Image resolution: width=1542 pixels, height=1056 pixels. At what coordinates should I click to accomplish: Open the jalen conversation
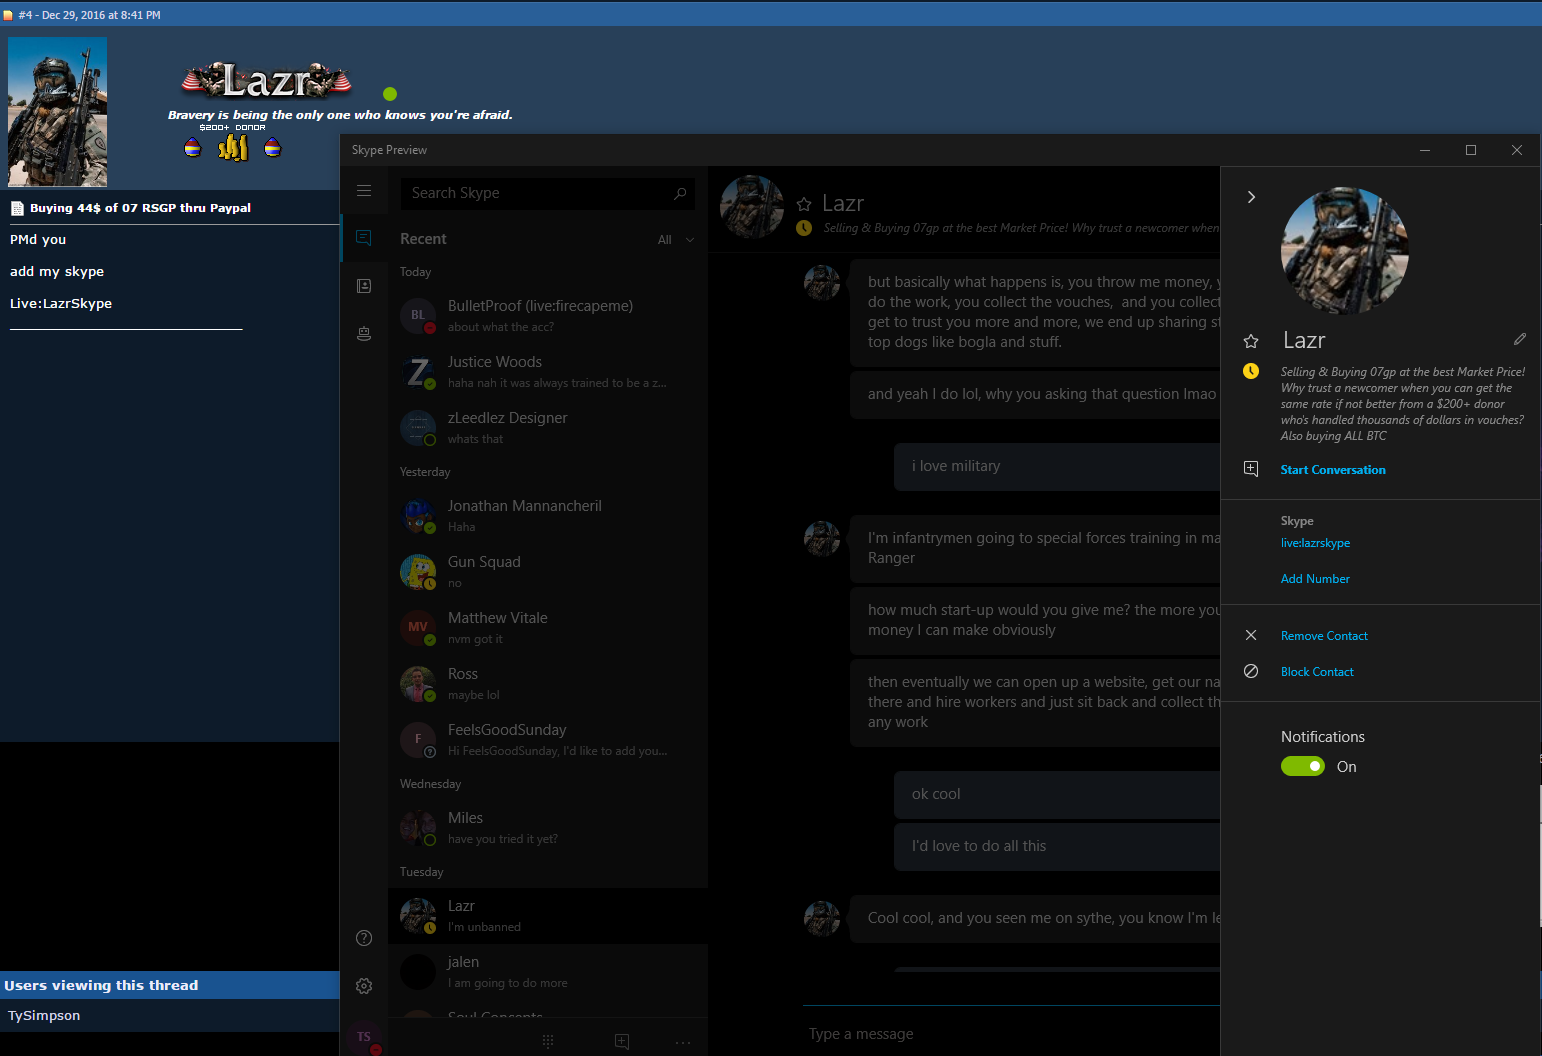548,972
